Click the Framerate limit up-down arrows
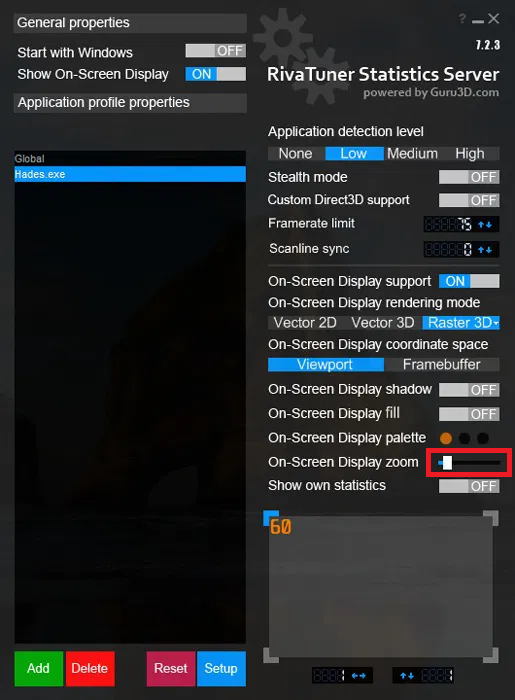Image resolution: width=515 pixels, height=700 pixels. (485, 225)
